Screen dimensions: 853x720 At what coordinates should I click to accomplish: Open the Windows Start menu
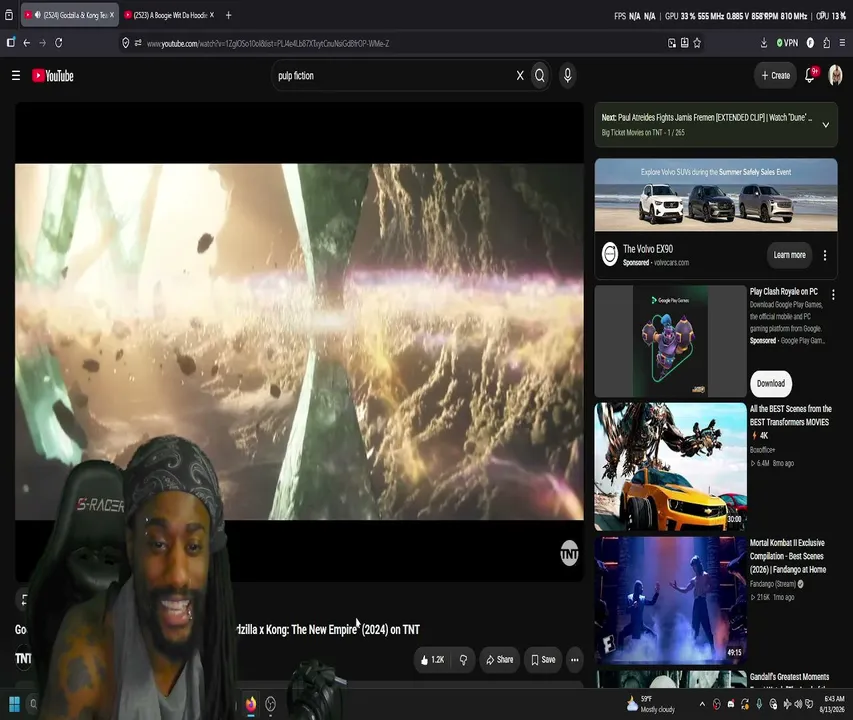coord(15,704)
